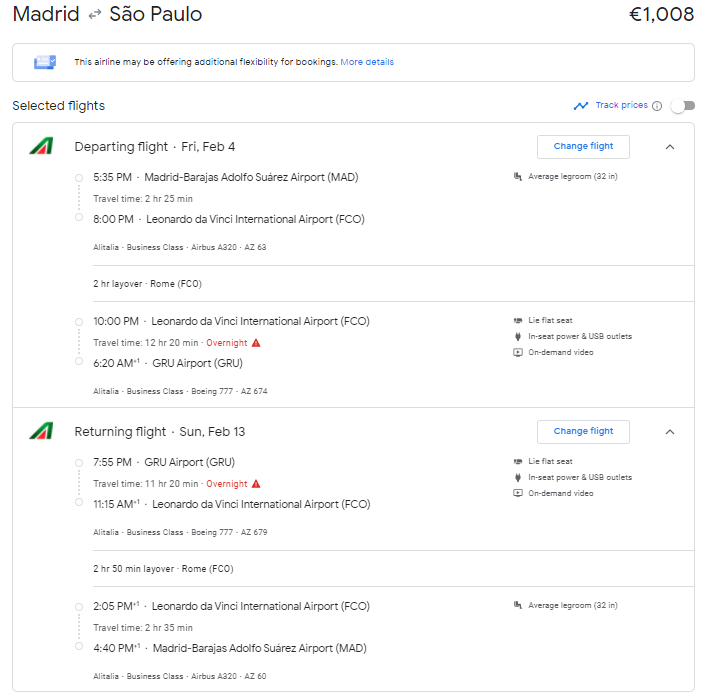Click departing In-seat power & USB outlets icon
The image size is (706, 699).
(x=518, y=337)
